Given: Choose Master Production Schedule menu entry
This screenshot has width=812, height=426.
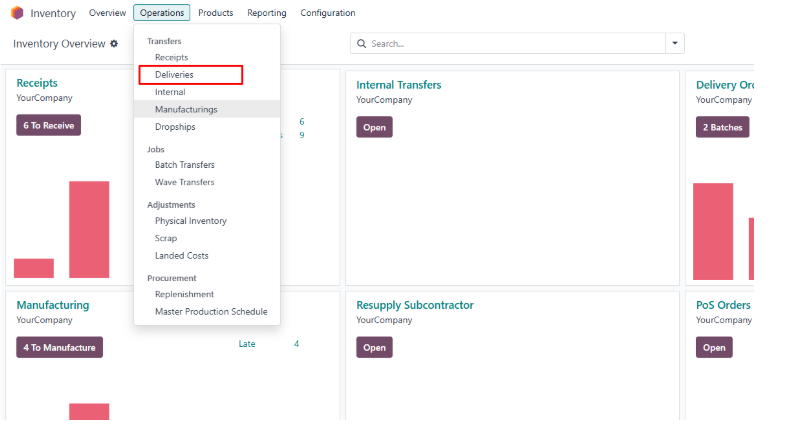Looking at the screenshot, I should click(211, 312).
